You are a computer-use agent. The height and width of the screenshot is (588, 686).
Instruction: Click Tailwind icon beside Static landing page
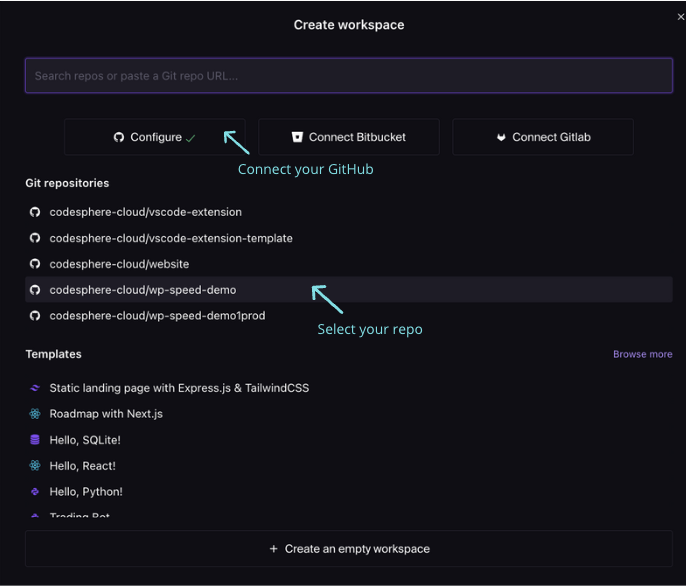click(35, 388)
